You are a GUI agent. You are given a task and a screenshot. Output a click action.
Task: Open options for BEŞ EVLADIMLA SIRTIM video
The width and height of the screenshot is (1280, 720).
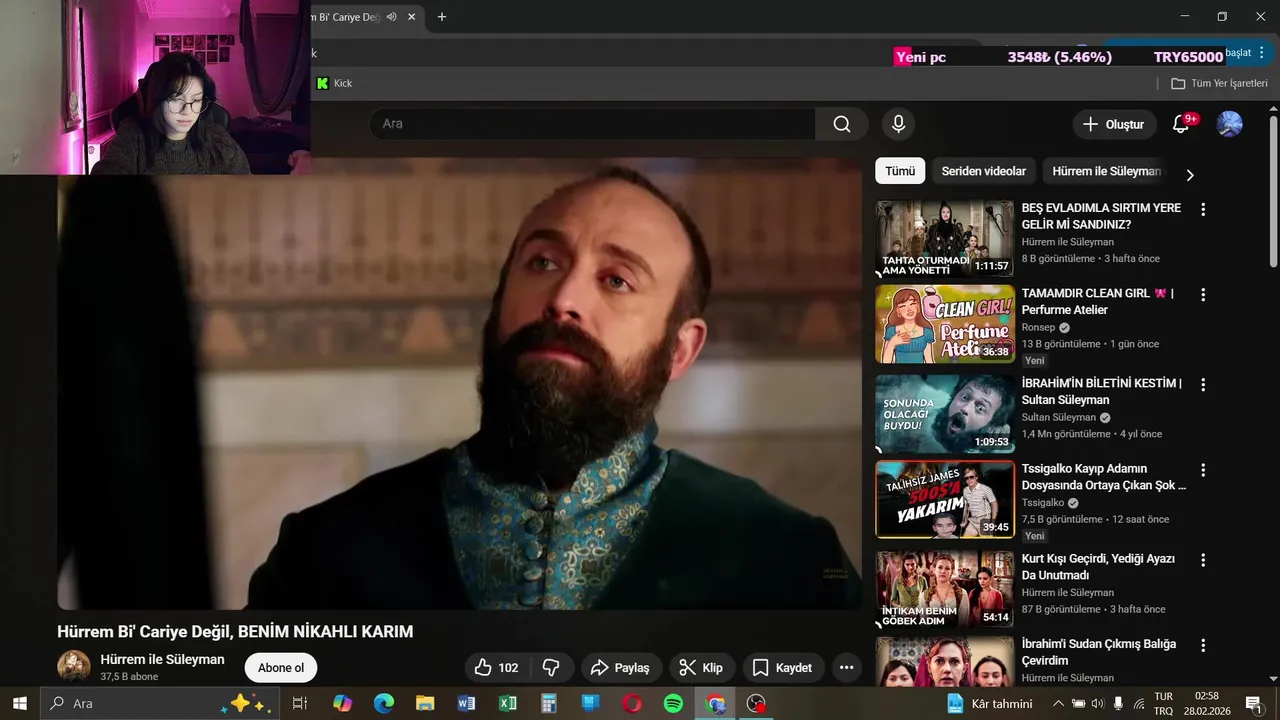click(x=1203, y=210)
